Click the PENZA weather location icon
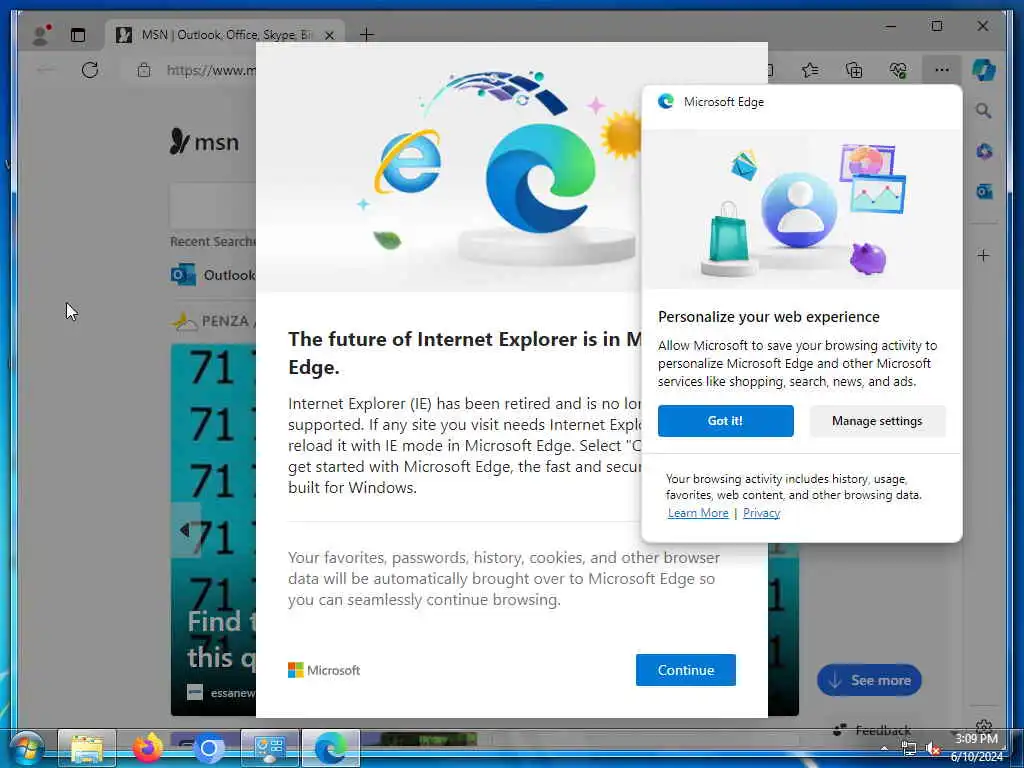The height and width of the screenshot is (768, 1024). click(184, 321)
